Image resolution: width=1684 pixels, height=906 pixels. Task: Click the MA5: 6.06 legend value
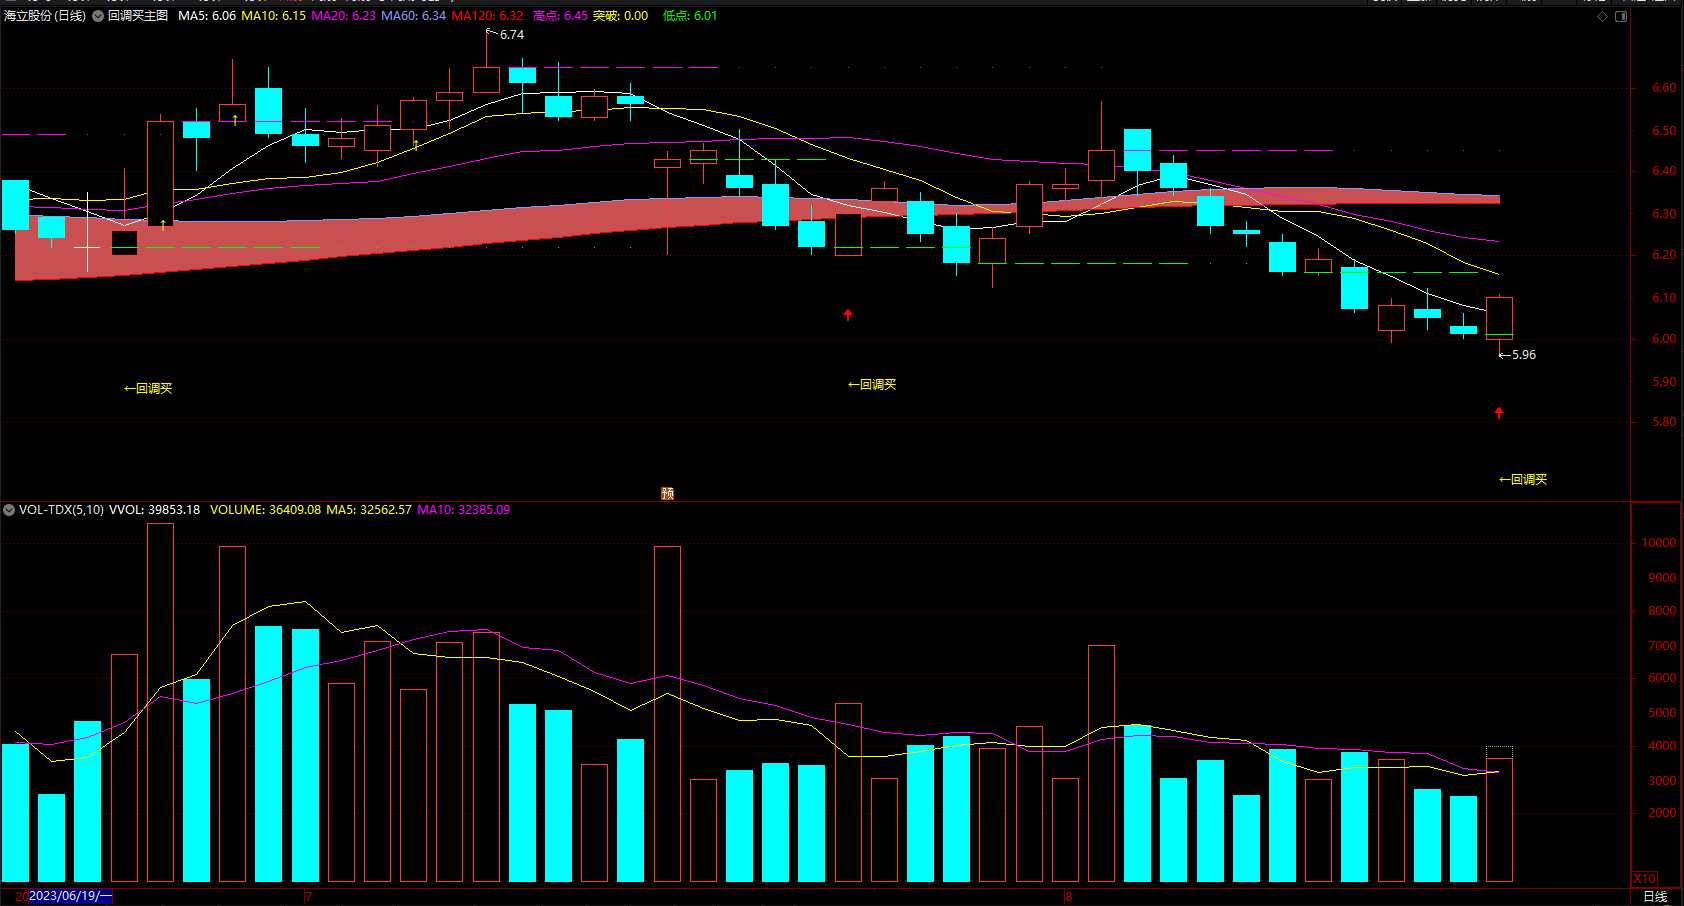point(207,16)
